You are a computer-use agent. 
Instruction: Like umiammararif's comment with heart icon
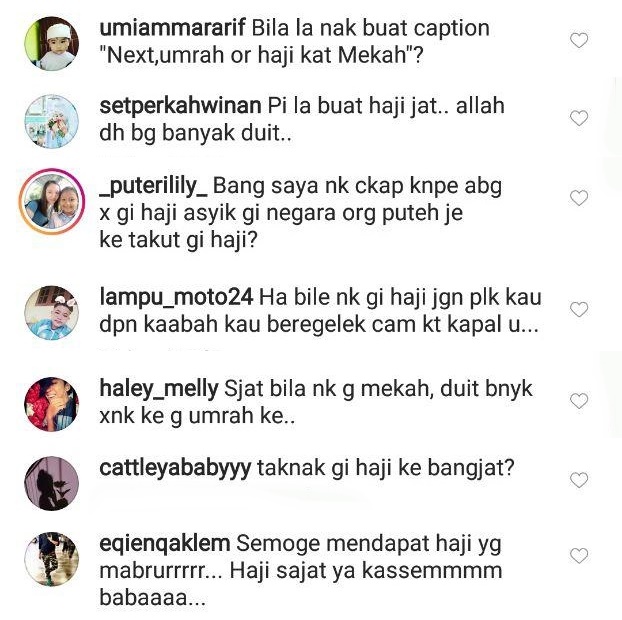tap(579, 40)
